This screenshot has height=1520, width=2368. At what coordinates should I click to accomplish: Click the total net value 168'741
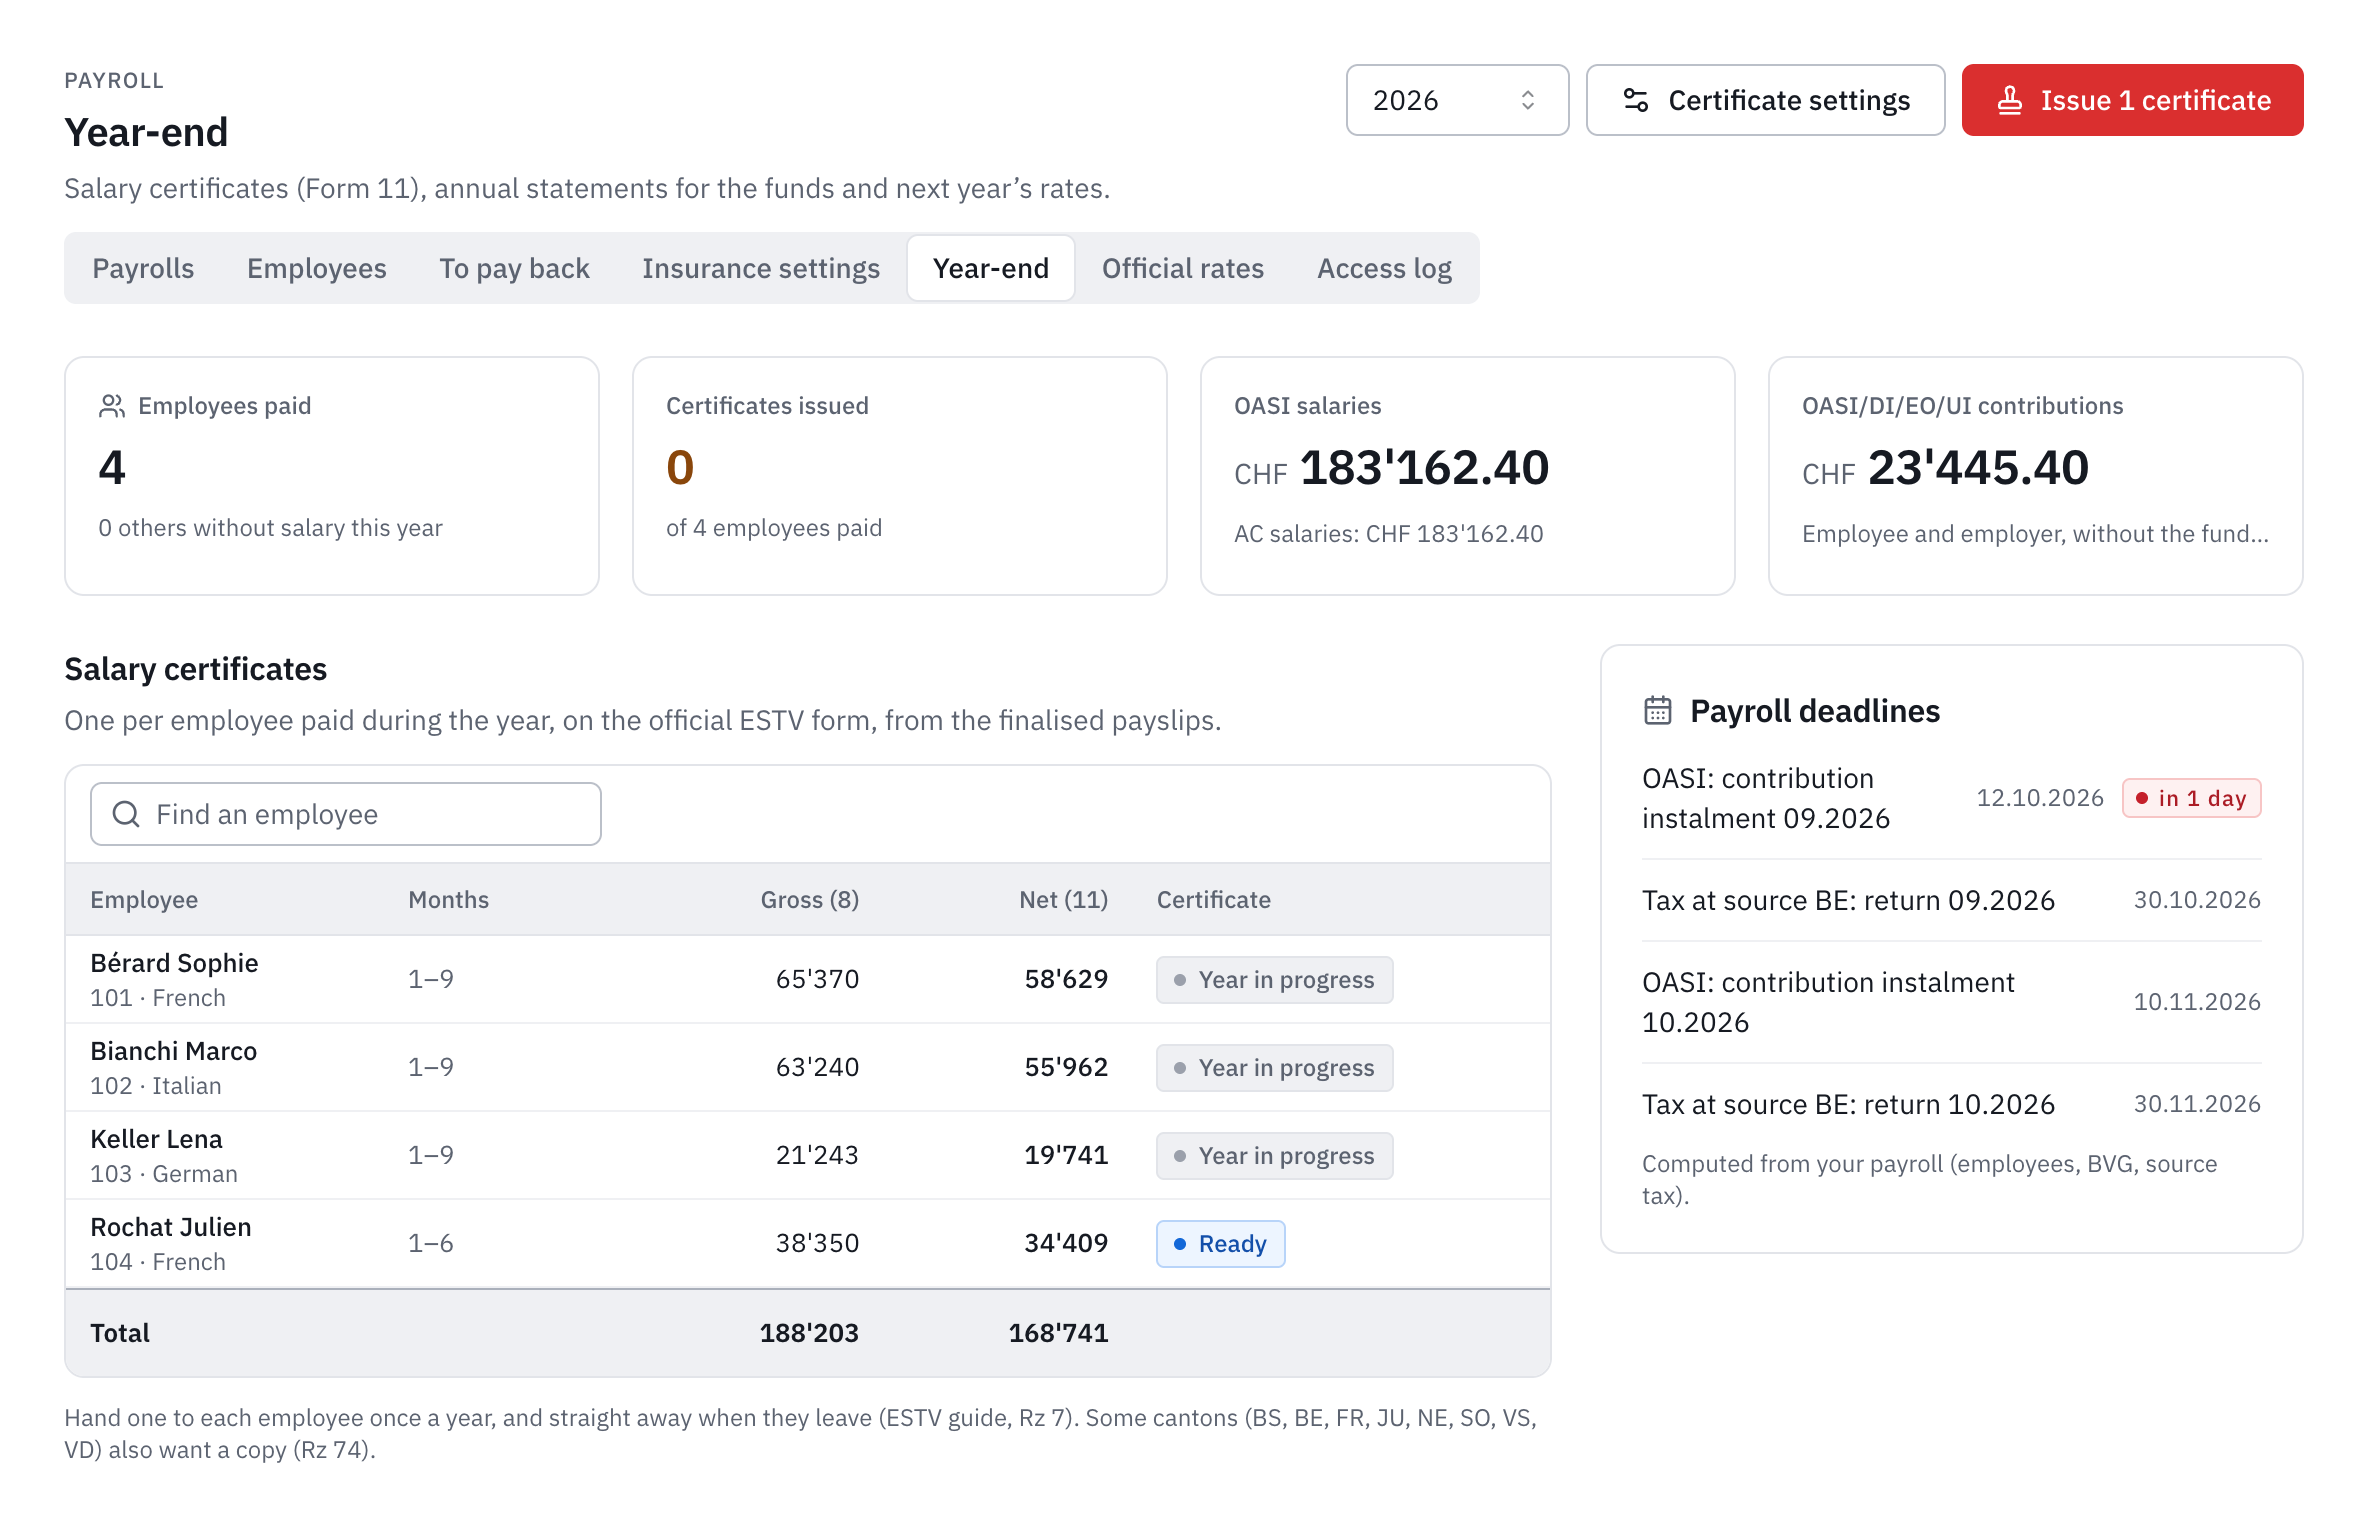(x=1058, y=1332)
